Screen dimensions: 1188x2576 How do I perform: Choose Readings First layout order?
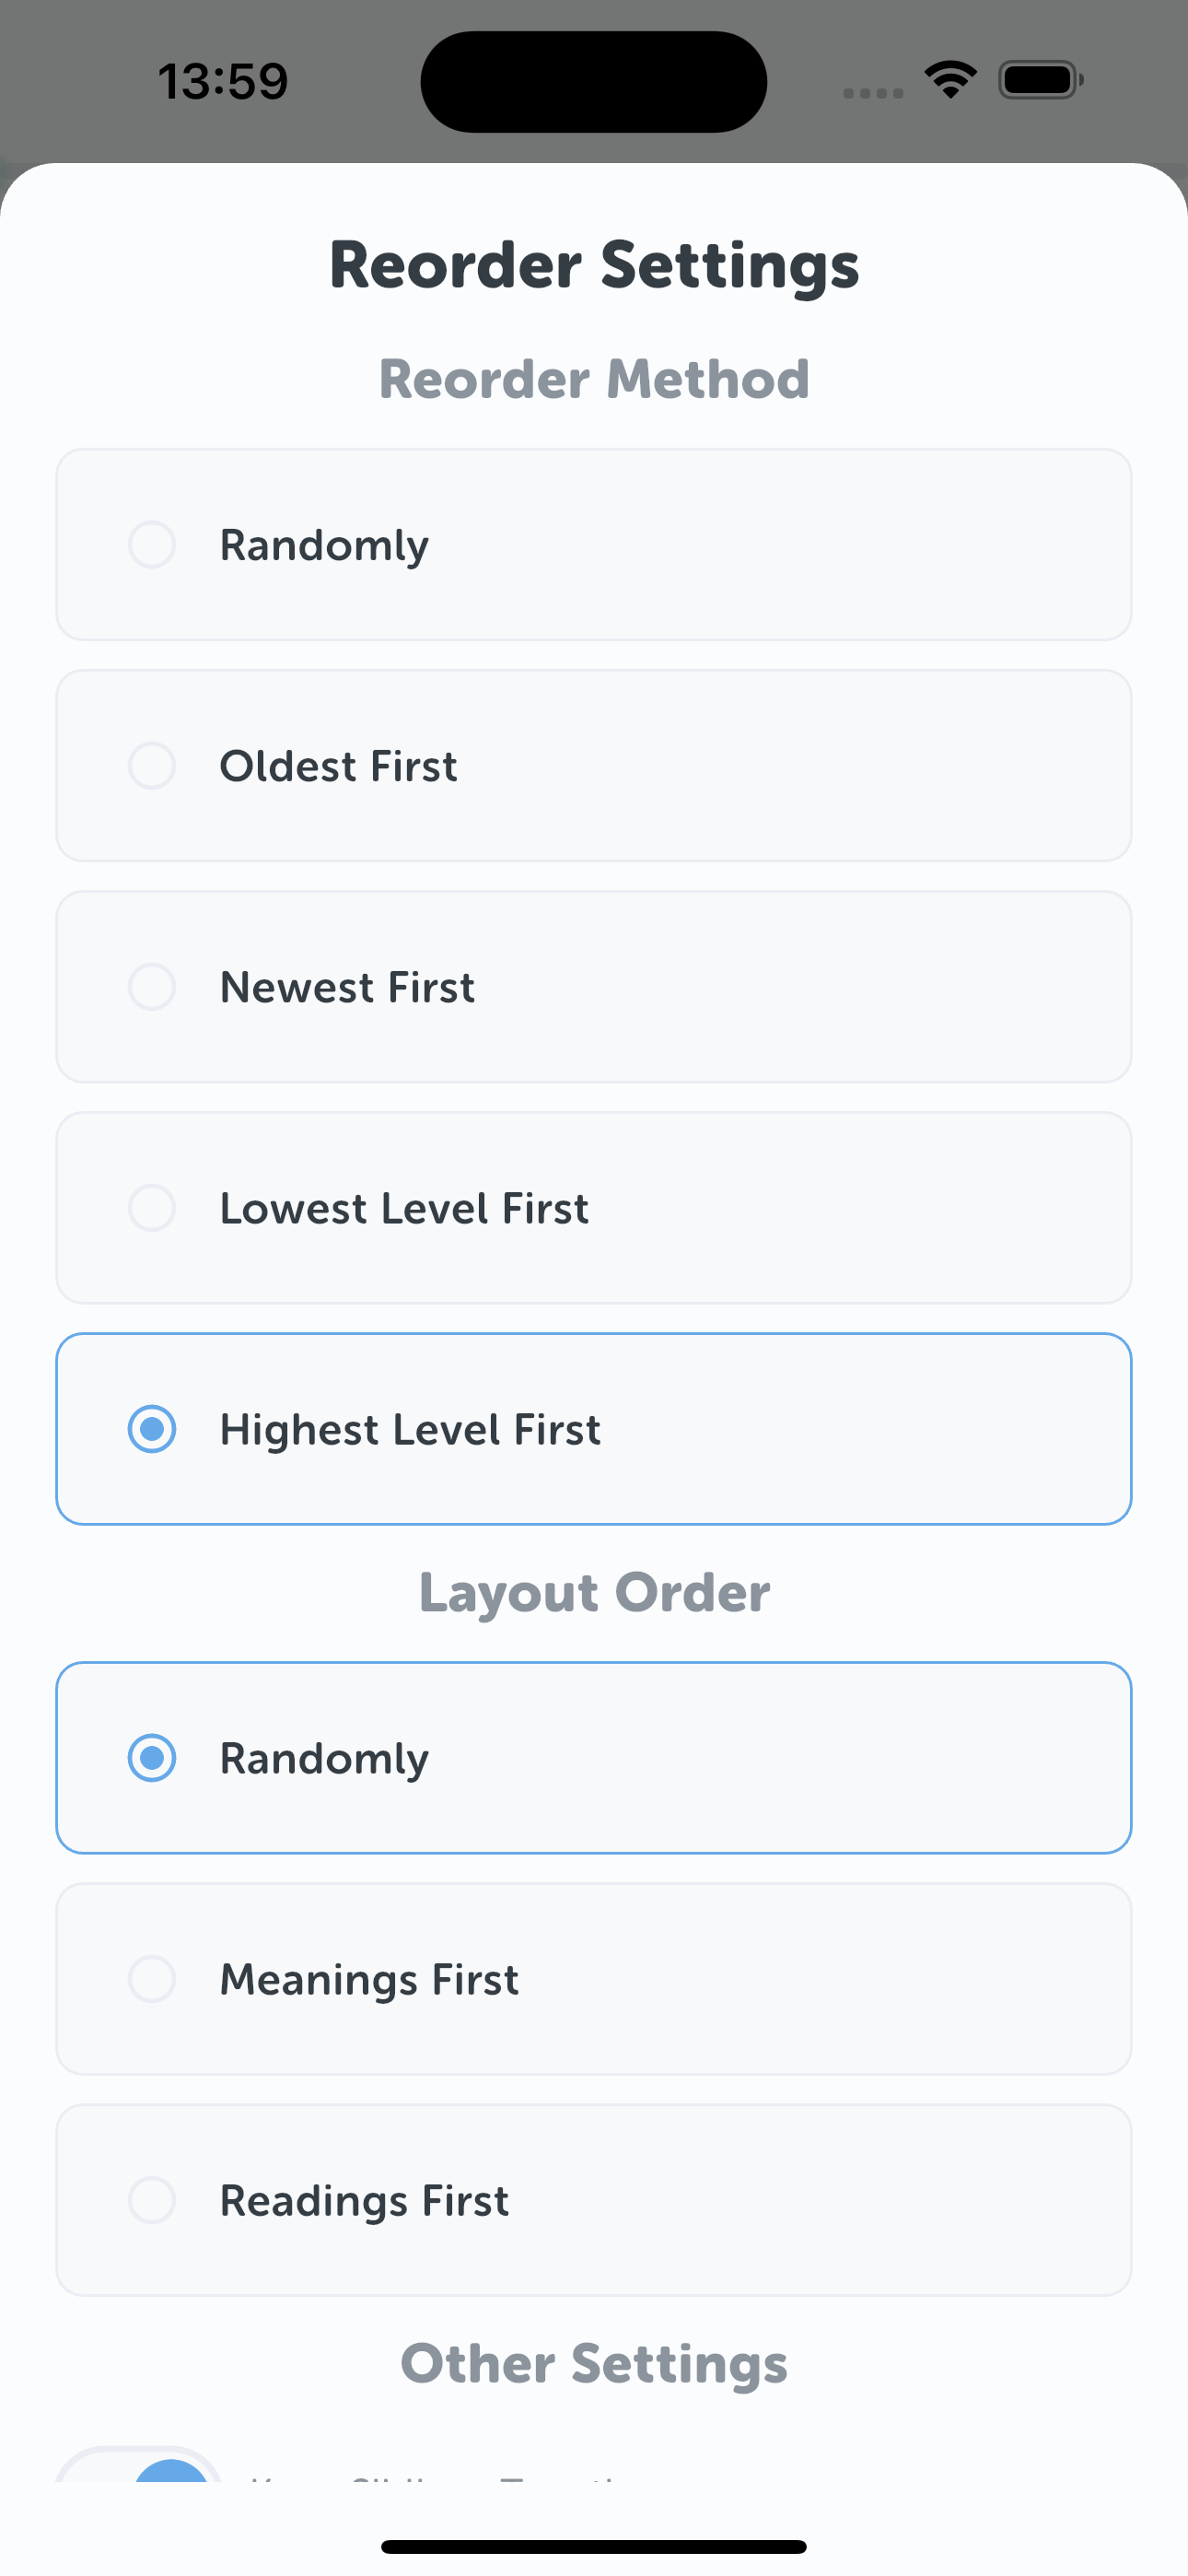[152, 2200]
